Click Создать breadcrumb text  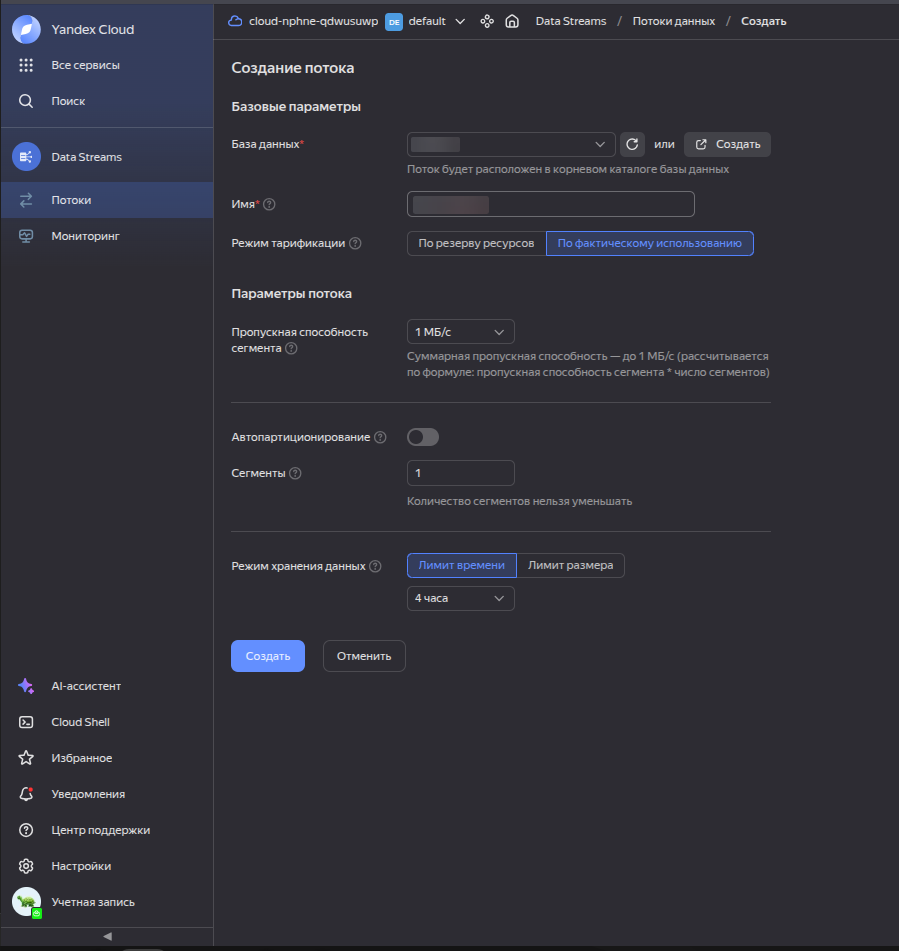763,21
